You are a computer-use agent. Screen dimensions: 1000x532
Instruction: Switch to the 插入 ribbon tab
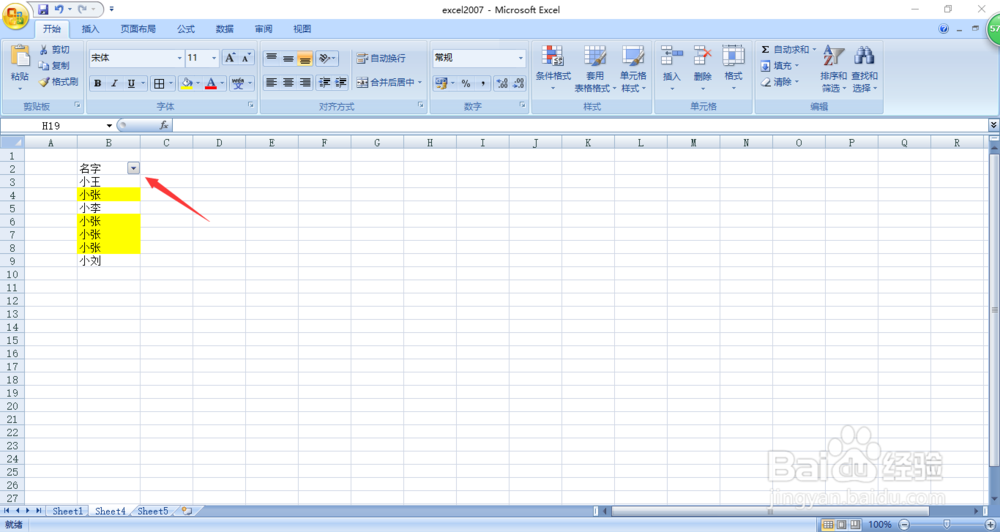(91, 29)
